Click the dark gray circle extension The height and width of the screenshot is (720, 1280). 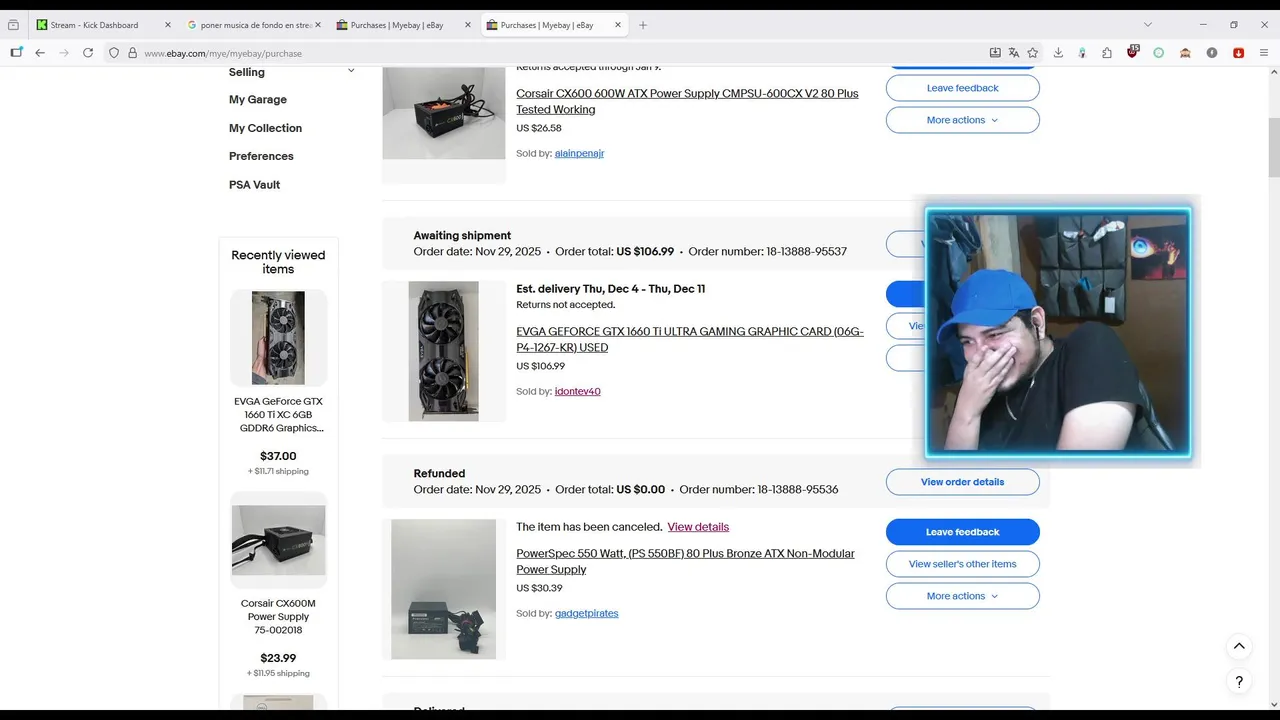1212,53
